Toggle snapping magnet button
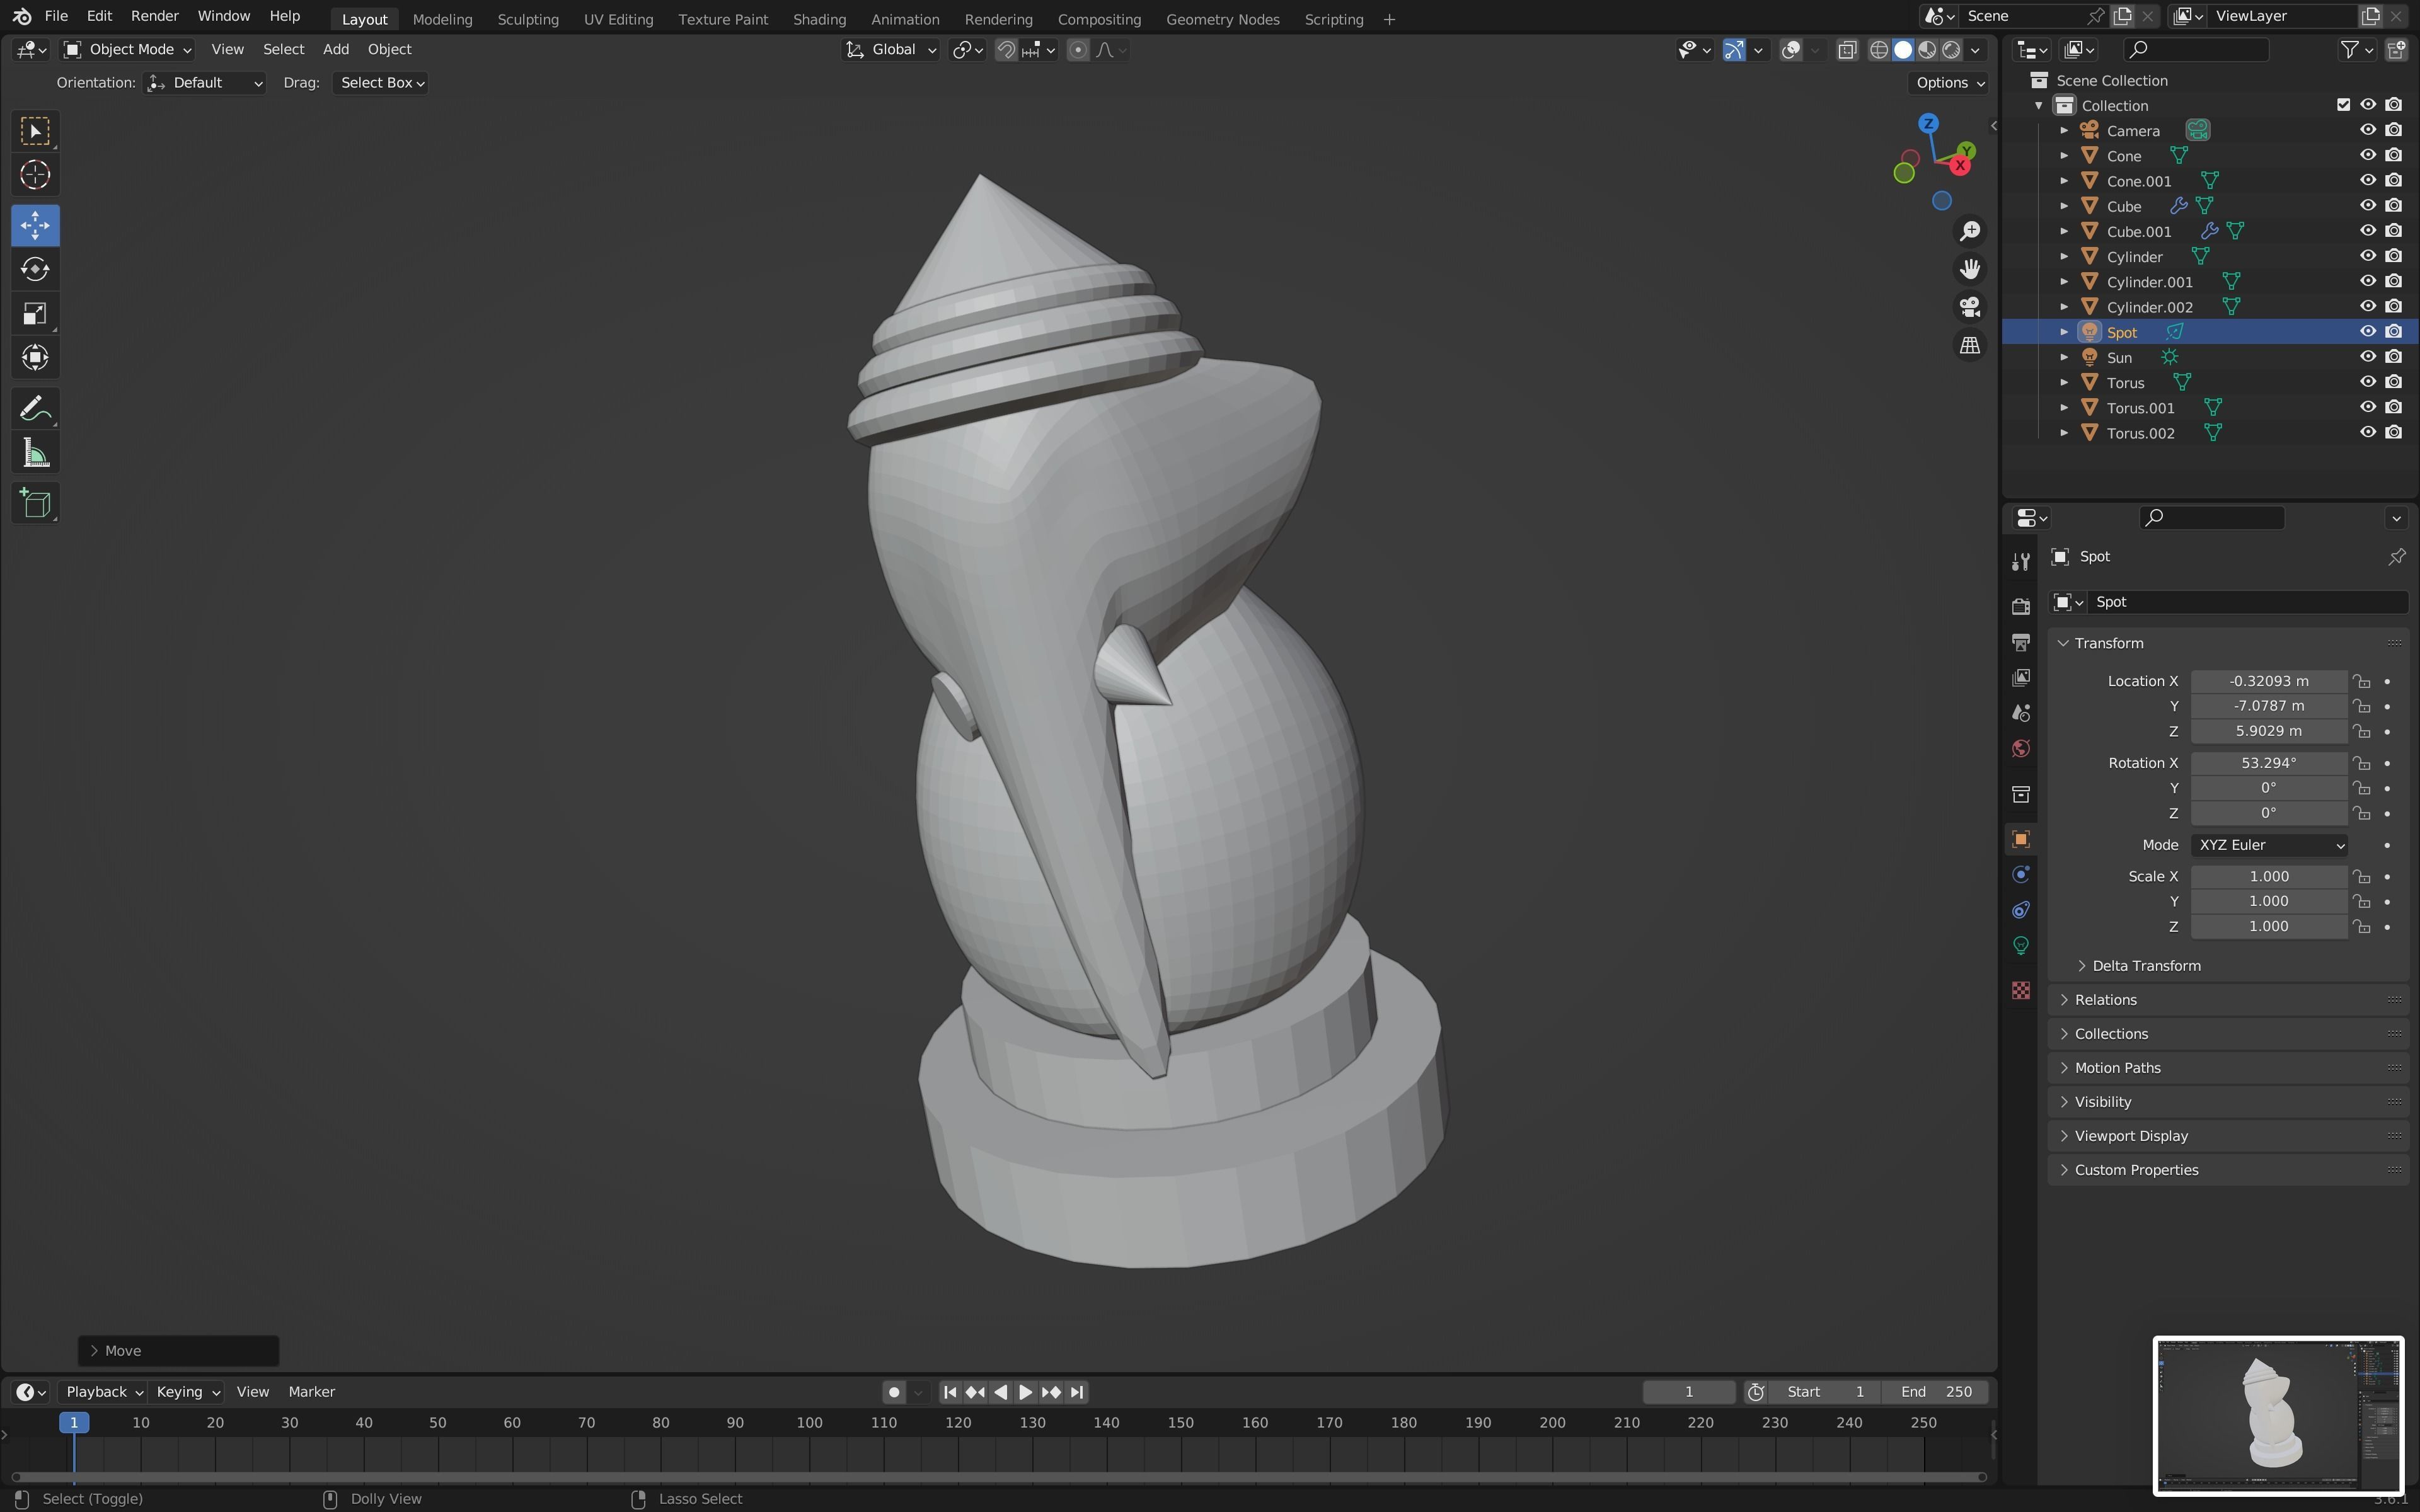Viewport: 2420px width, 1512px height. click(x=1007, y=49)
